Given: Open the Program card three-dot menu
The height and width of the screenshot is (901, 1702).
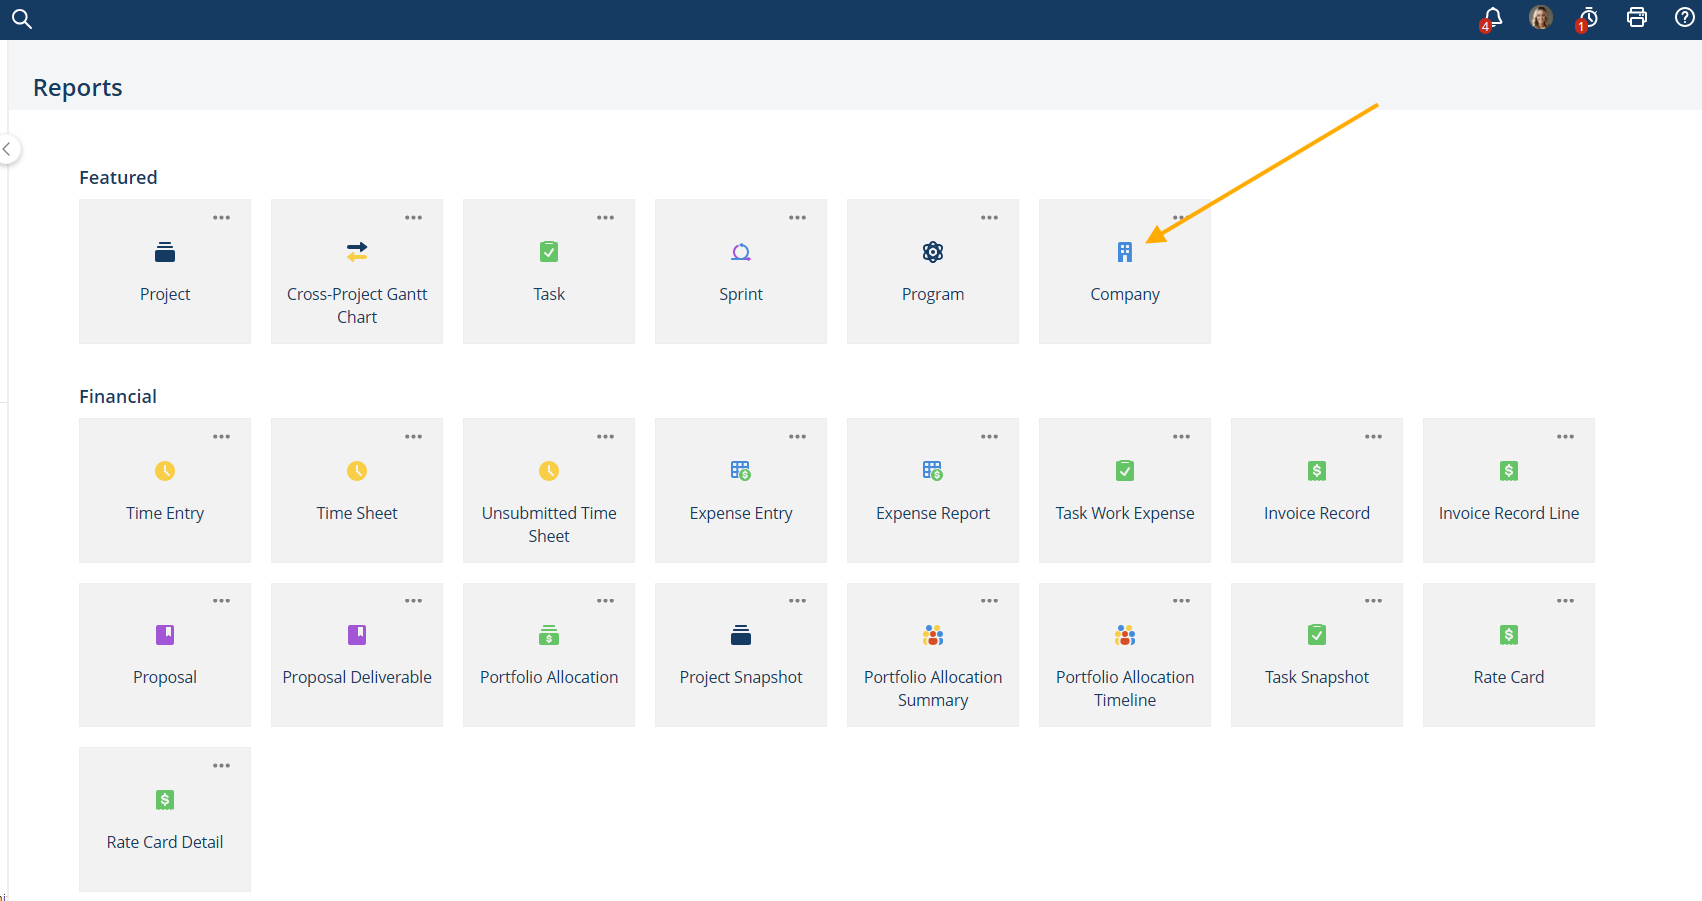Looking at the screenshot, I should click(990, 218).
